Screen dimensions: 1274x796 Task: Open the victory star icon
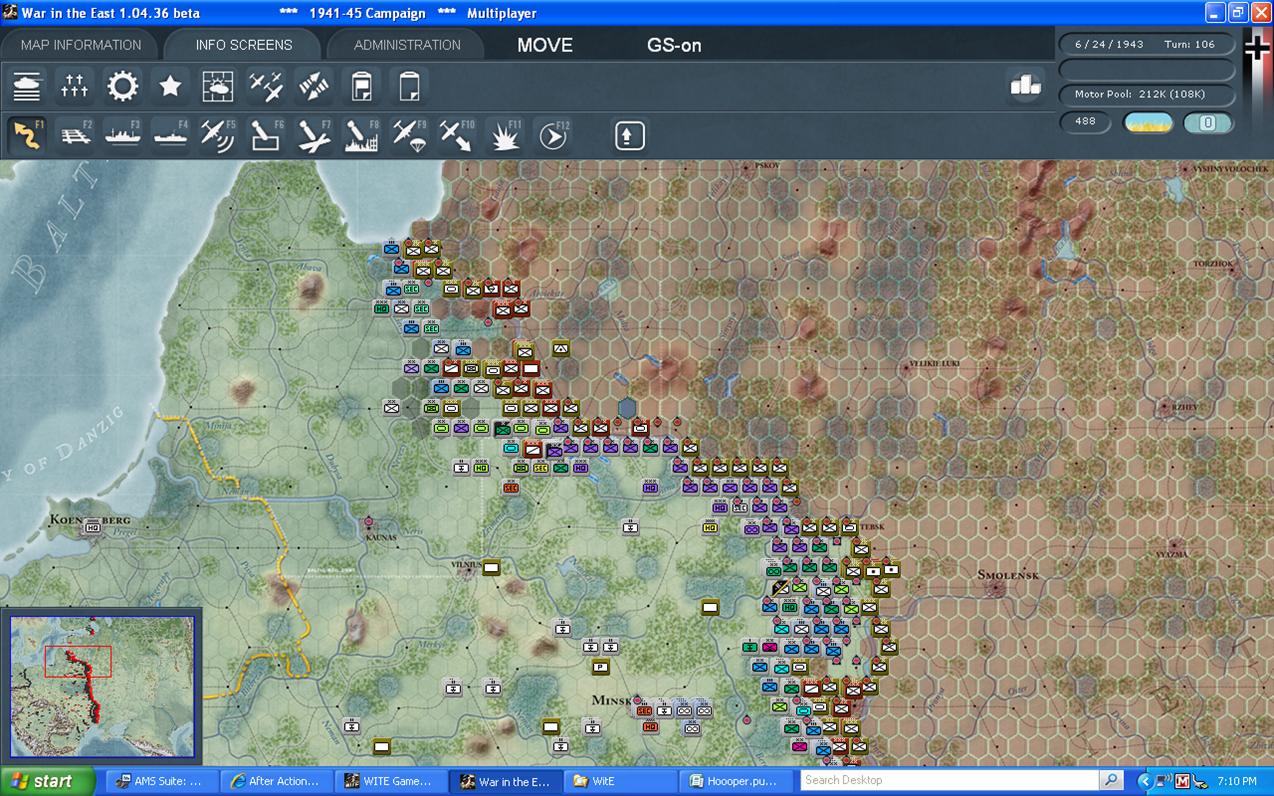pyautogui.click(x=171, y=87)
